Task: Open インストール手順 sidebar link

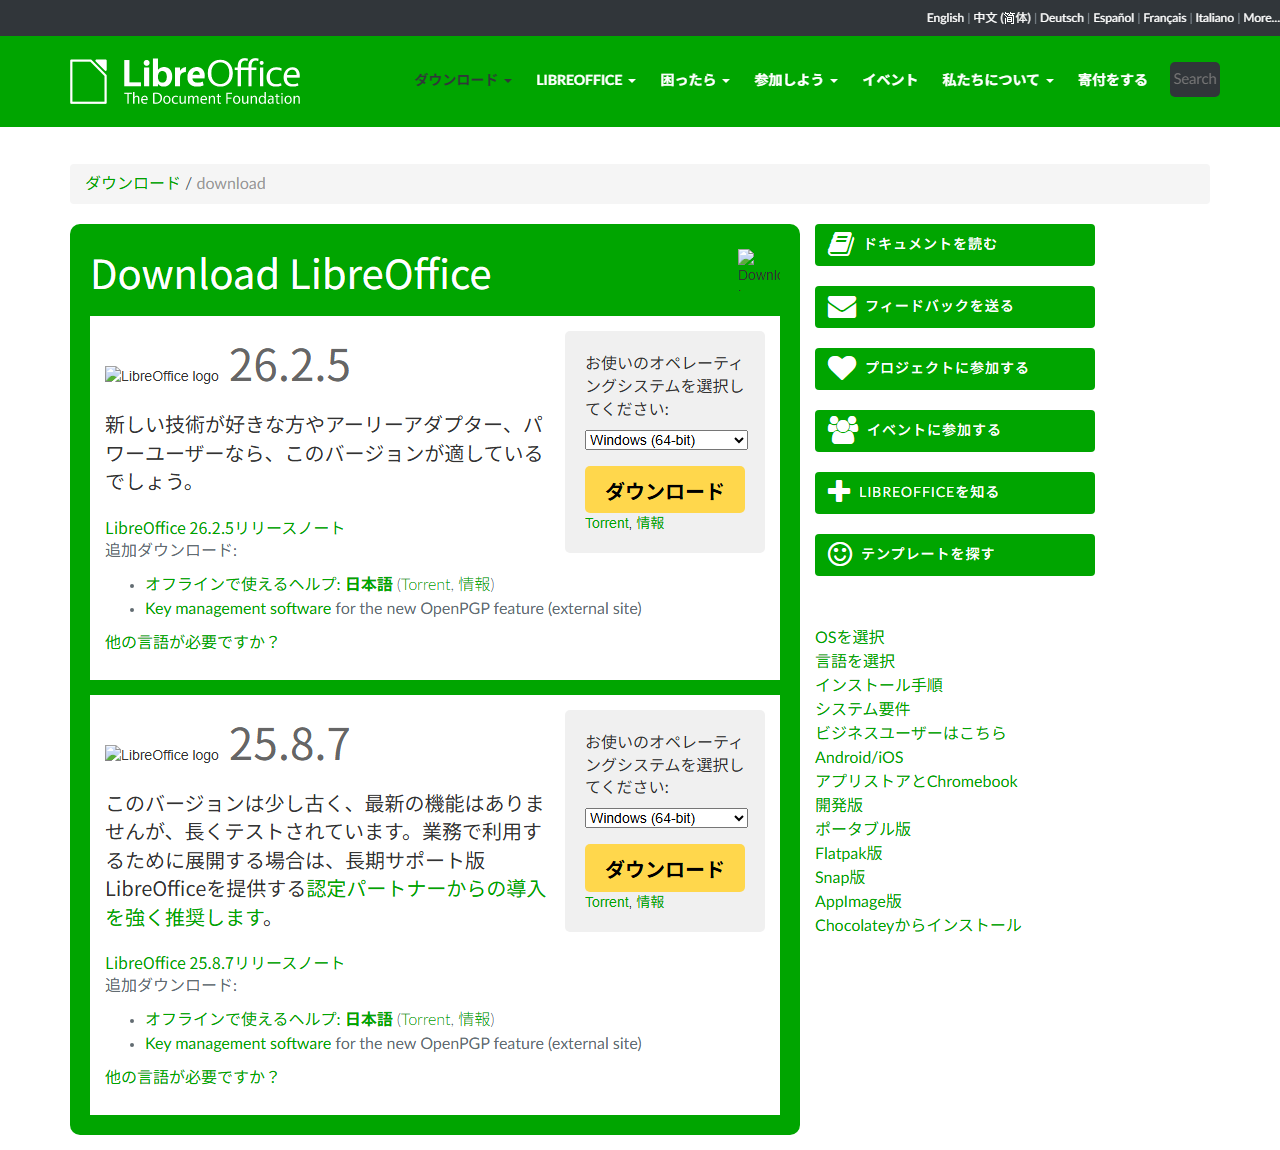Action: (879, 685)
